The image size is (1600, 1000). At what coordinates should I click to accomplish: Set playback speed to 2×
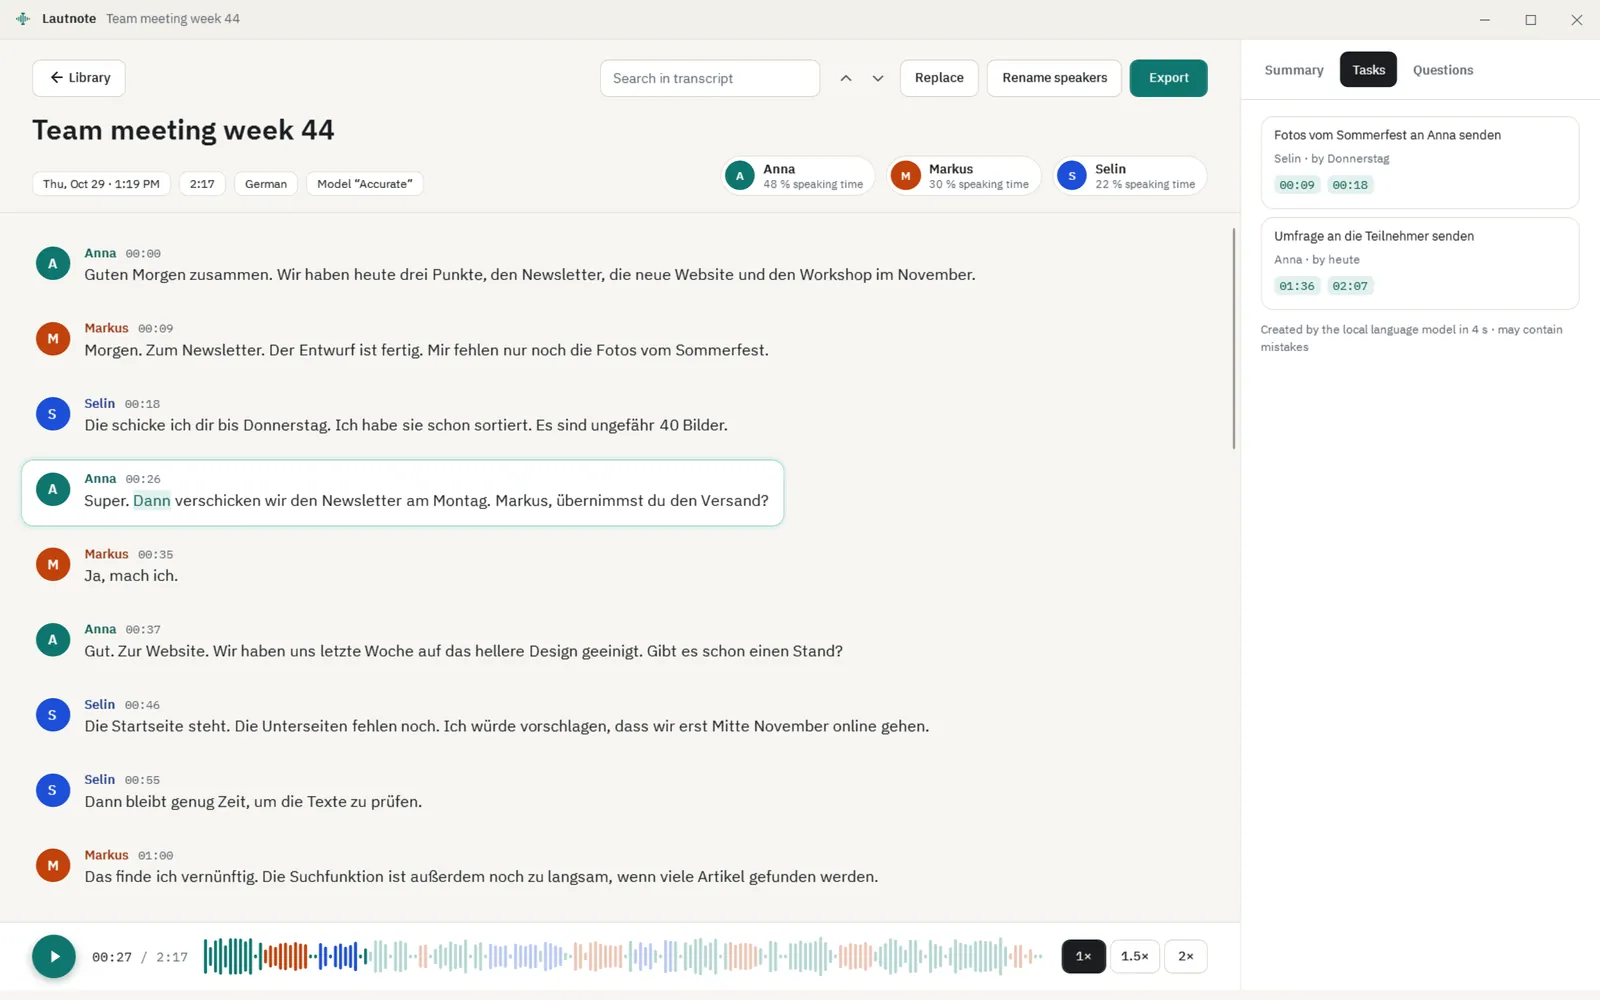pyautogui.click(x=1185, y=956)
